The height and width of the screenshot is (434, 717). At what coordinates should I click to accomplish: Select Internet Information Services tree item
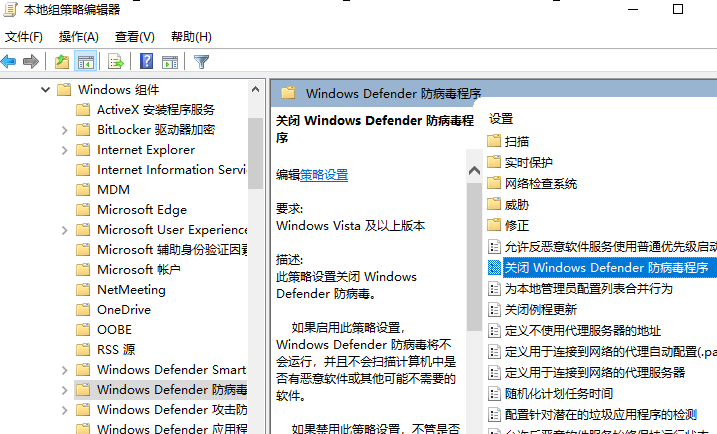point(171,170)
